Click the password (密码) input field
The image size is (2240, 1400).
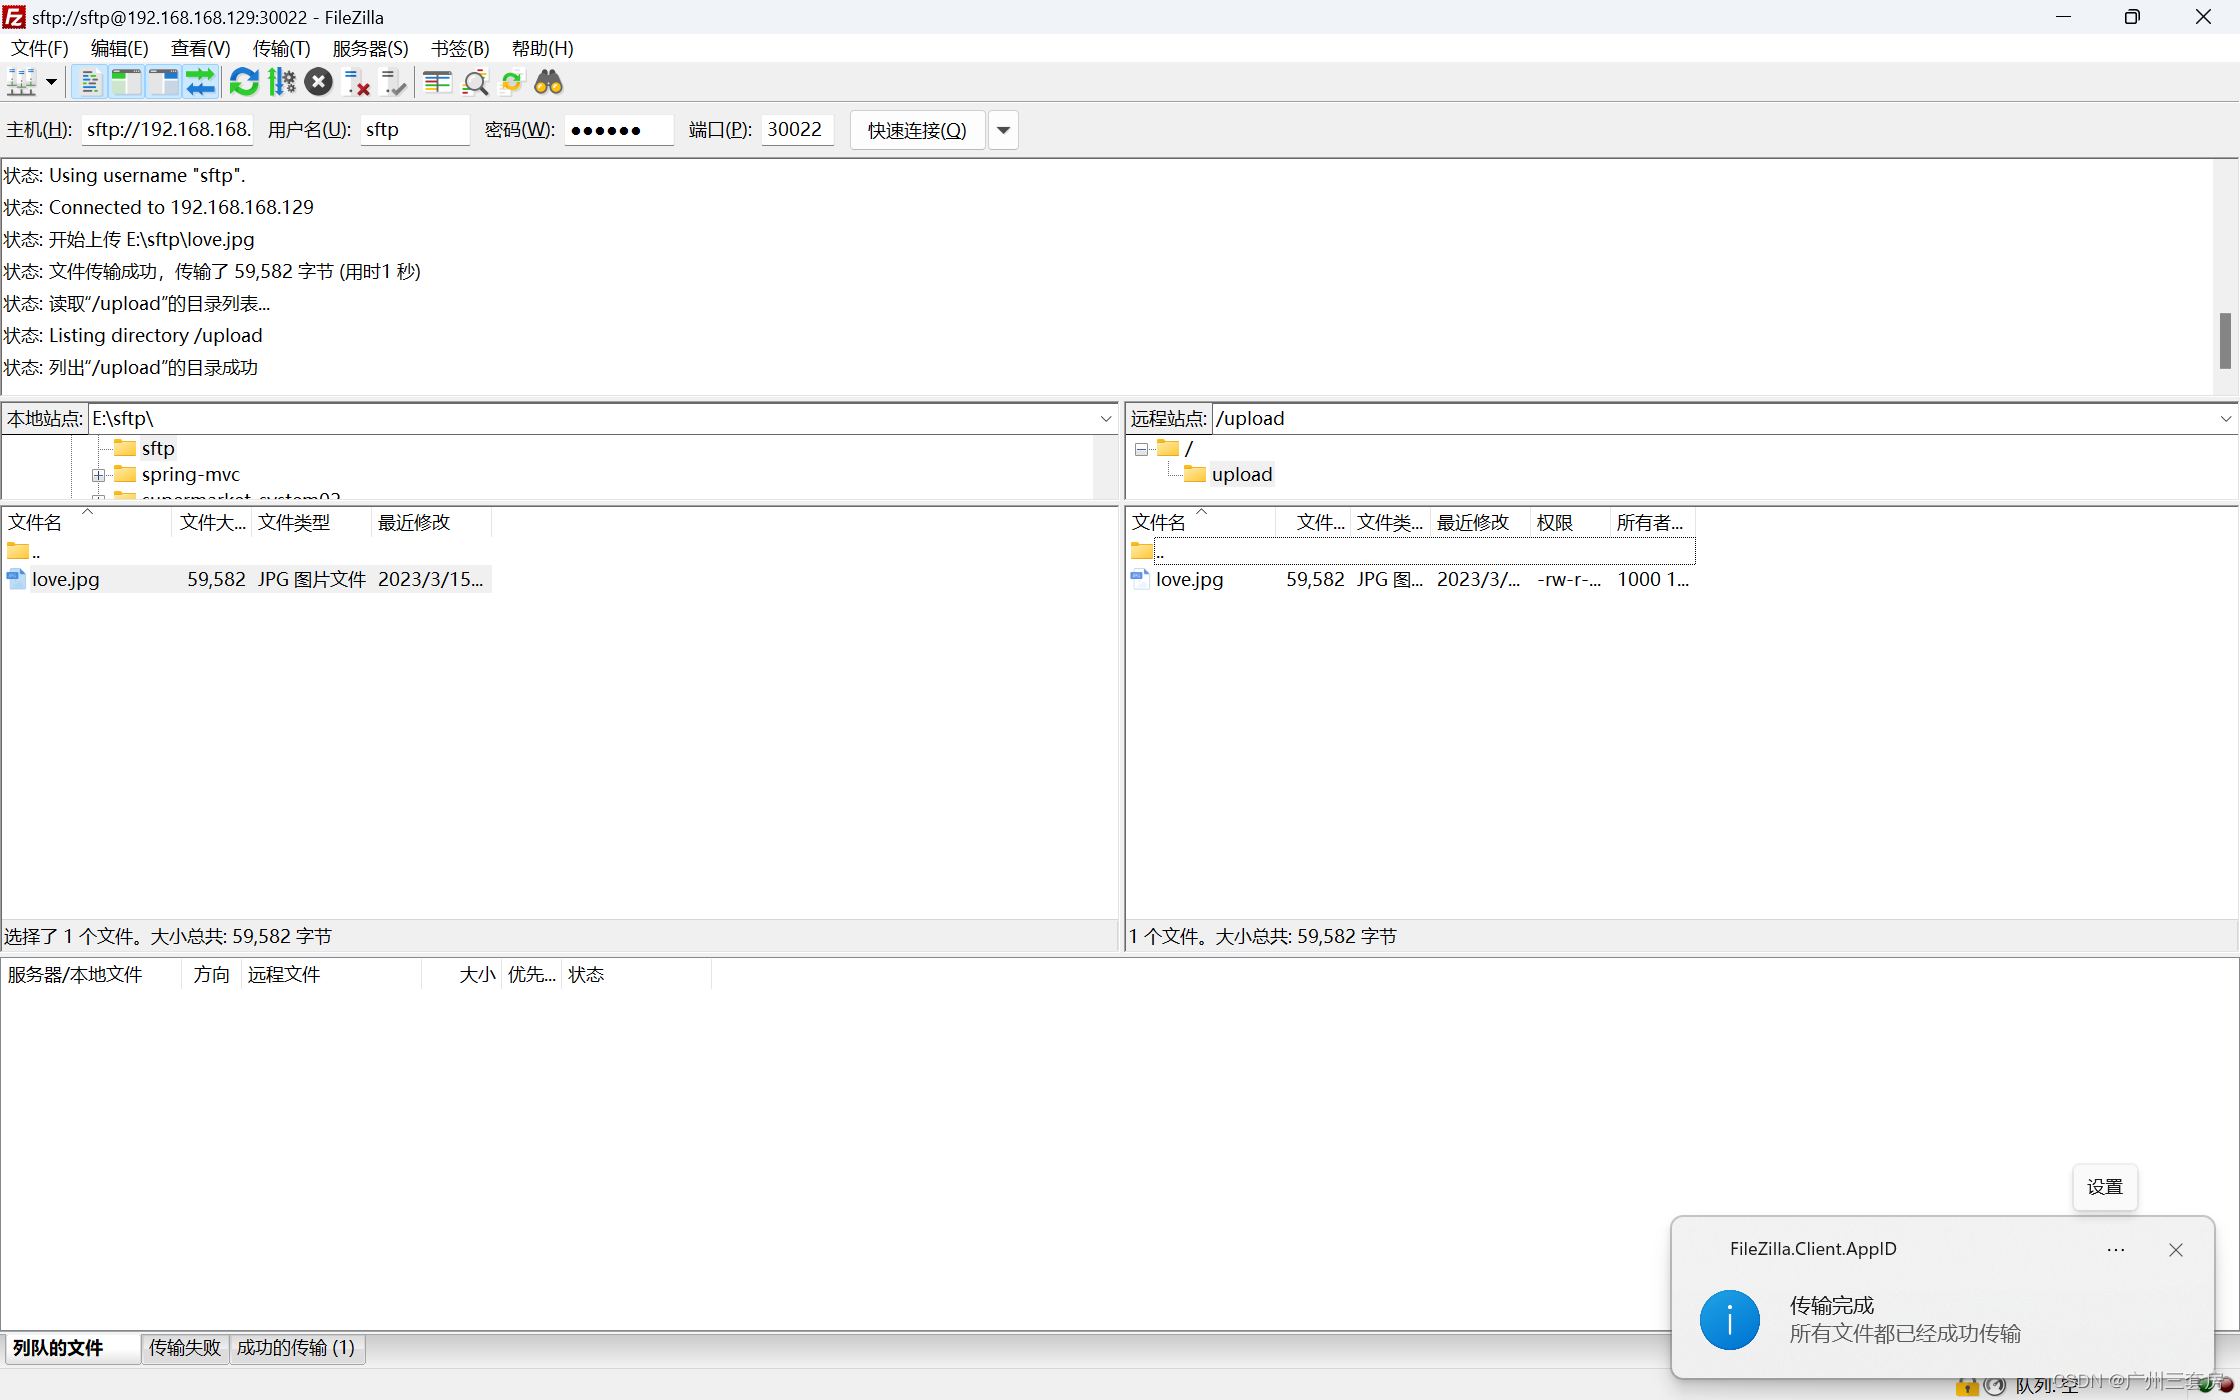coord(619,130)
